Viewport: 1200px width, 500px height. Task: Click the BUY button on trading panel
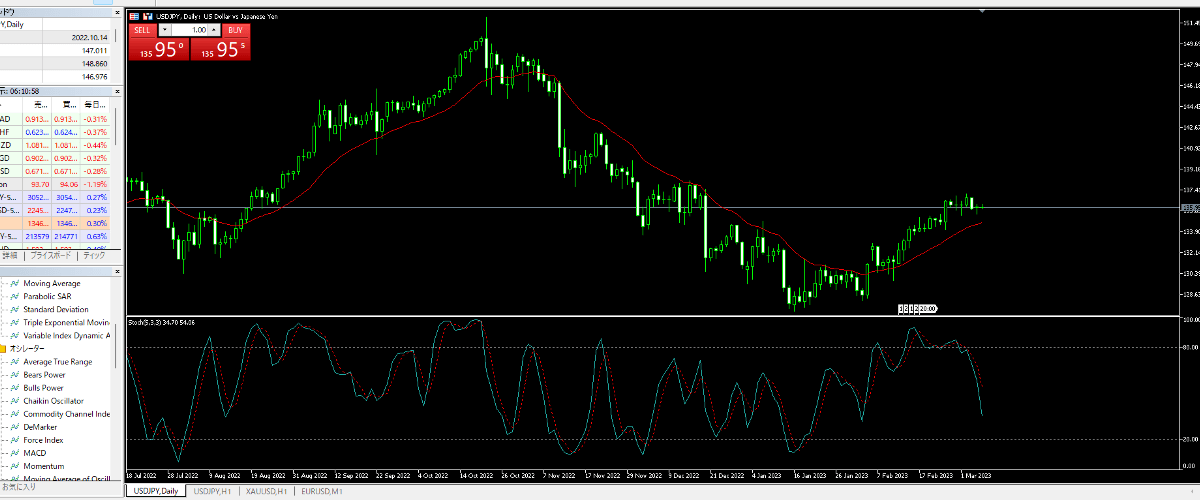[234, 30]
